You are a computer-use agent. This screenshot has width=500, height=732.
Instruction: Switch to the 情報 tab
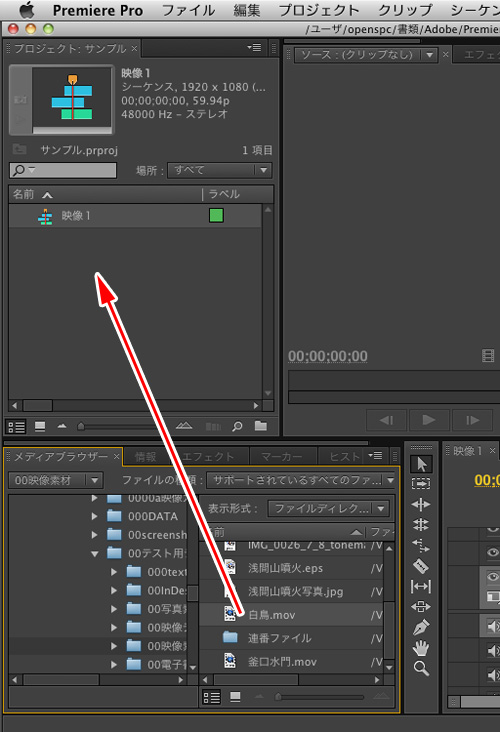[146, 457]
